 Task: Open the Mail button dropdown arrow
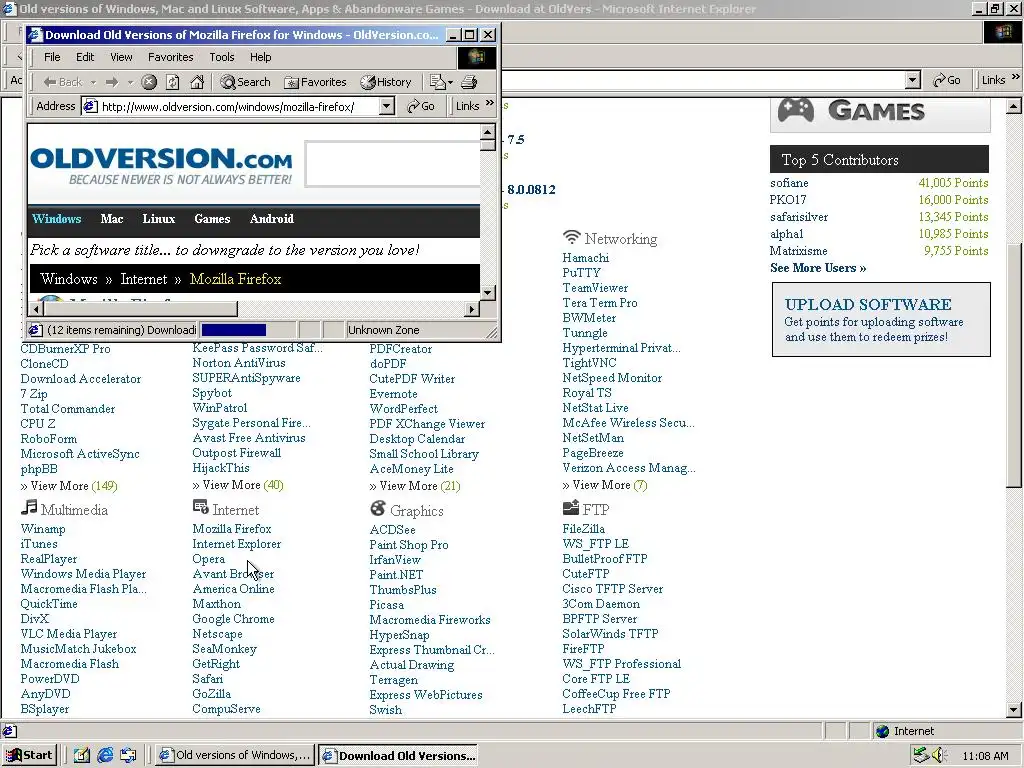(x=450, y=82)
